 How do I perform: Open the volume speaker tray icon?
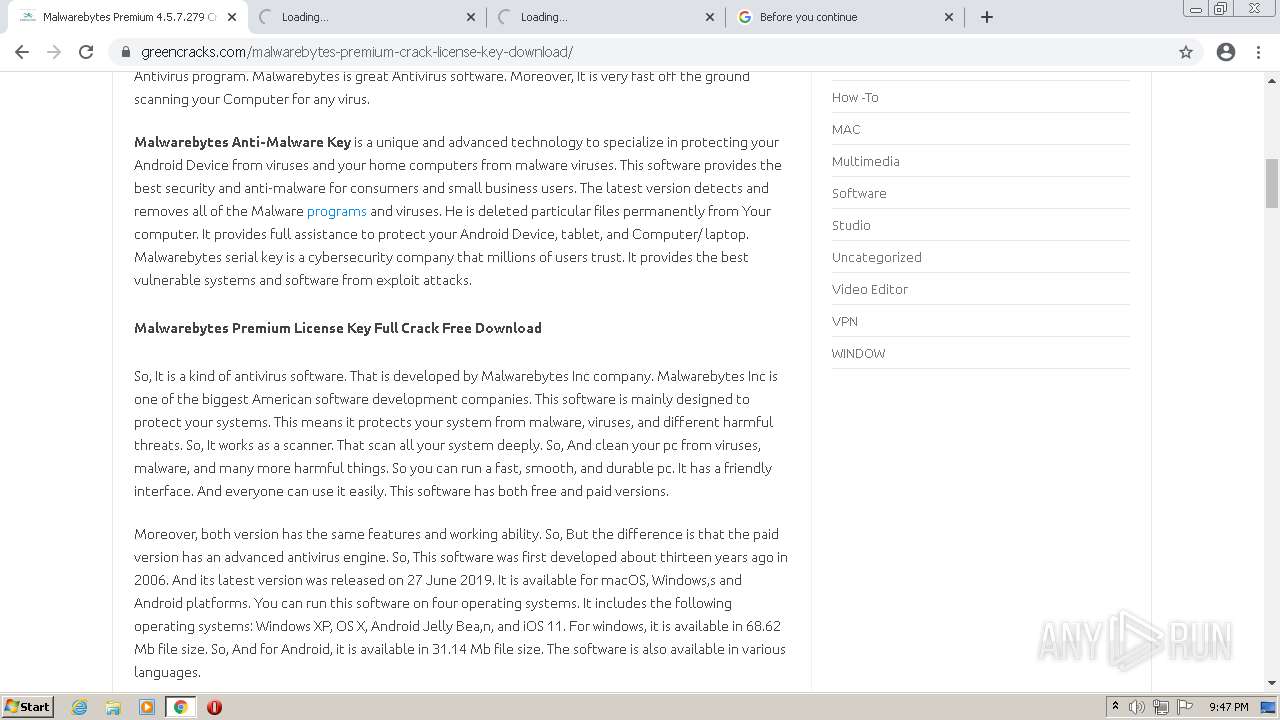1137,707
